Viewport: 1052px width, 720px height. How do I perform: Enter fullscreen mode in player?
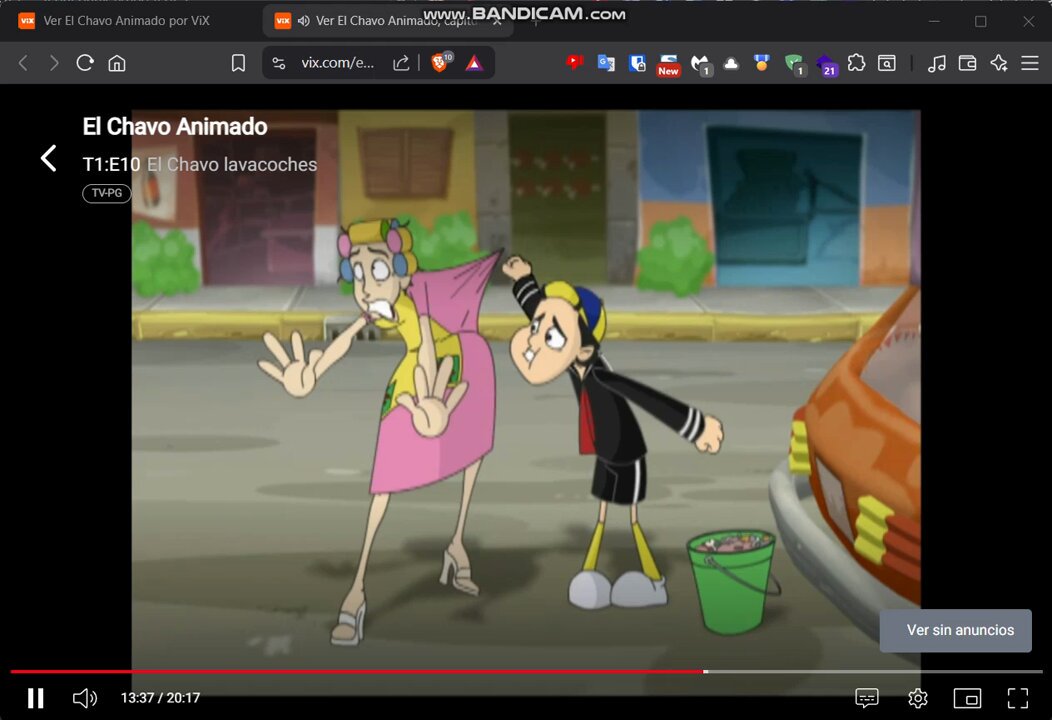(x=1017, y=698)
